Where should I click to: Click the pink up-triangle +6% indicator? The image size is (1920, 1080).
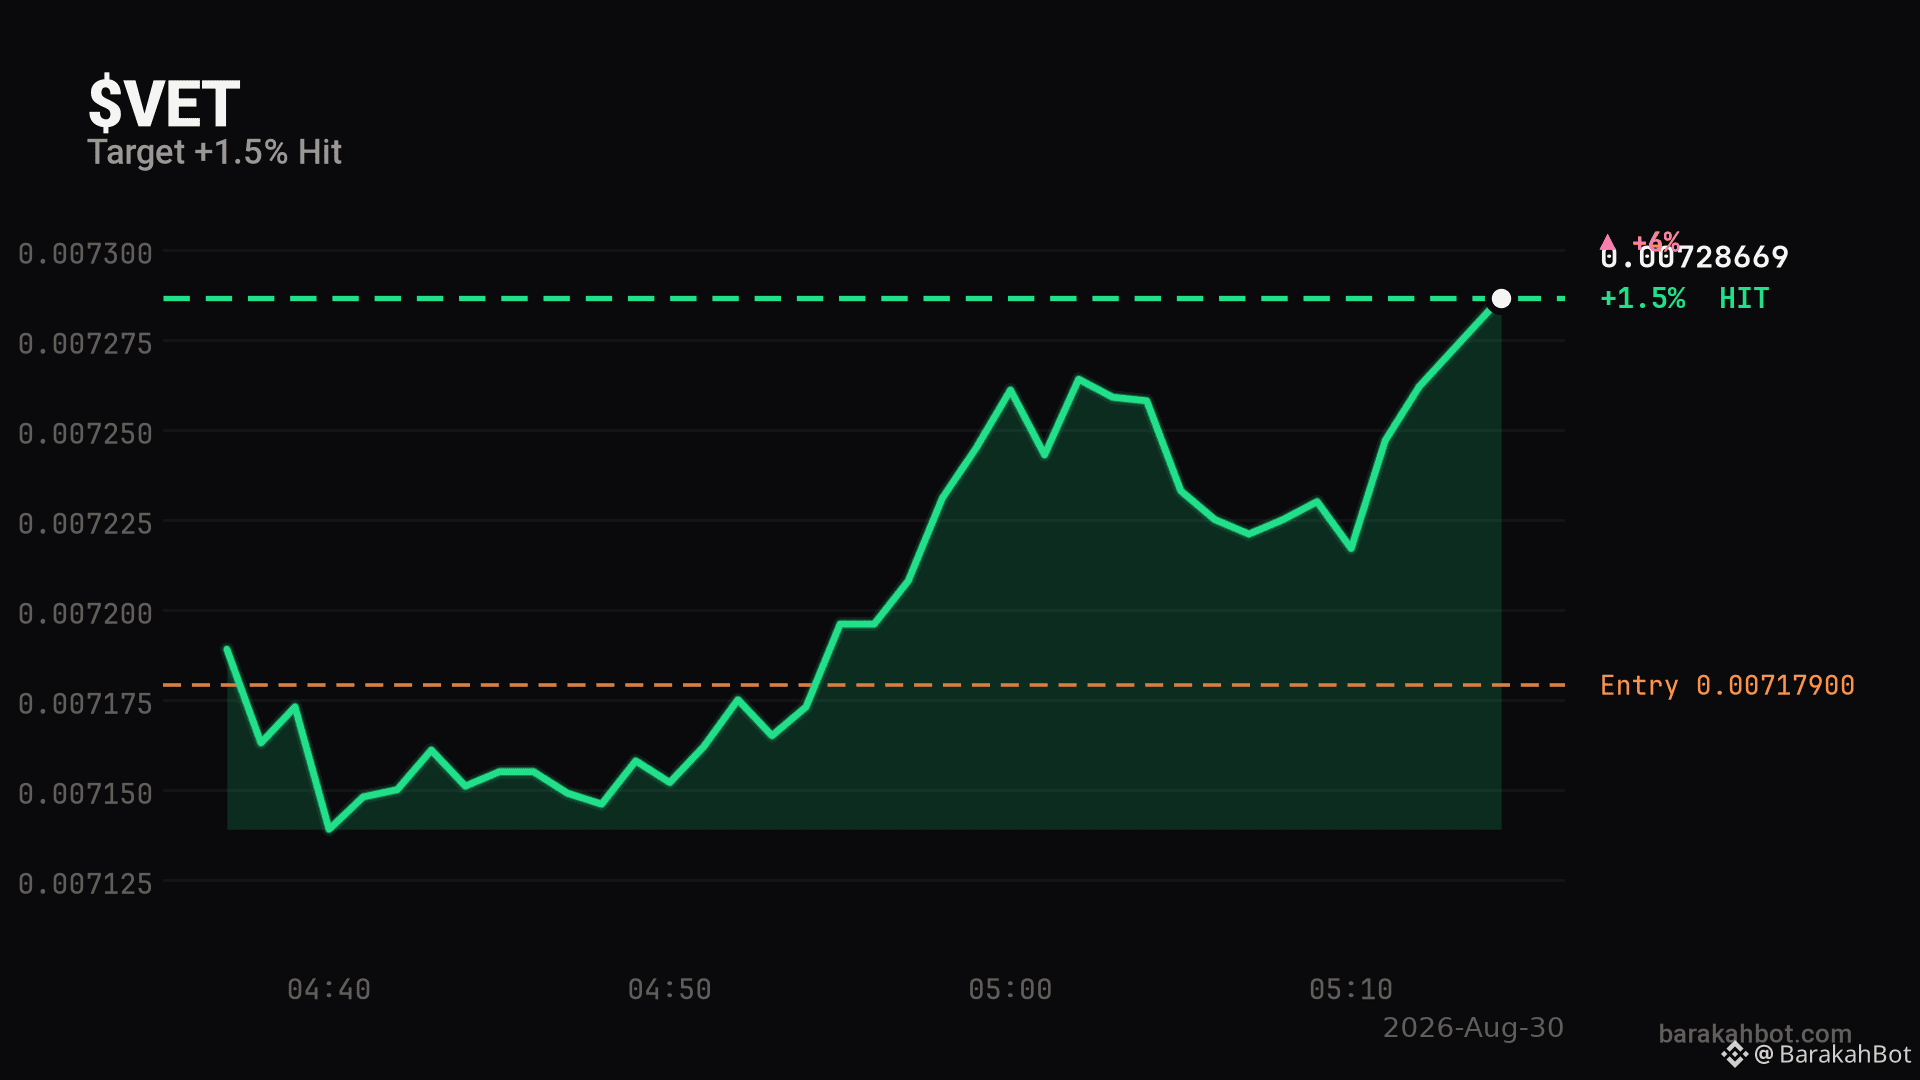pyautogui.click(x=1640, y=241)
